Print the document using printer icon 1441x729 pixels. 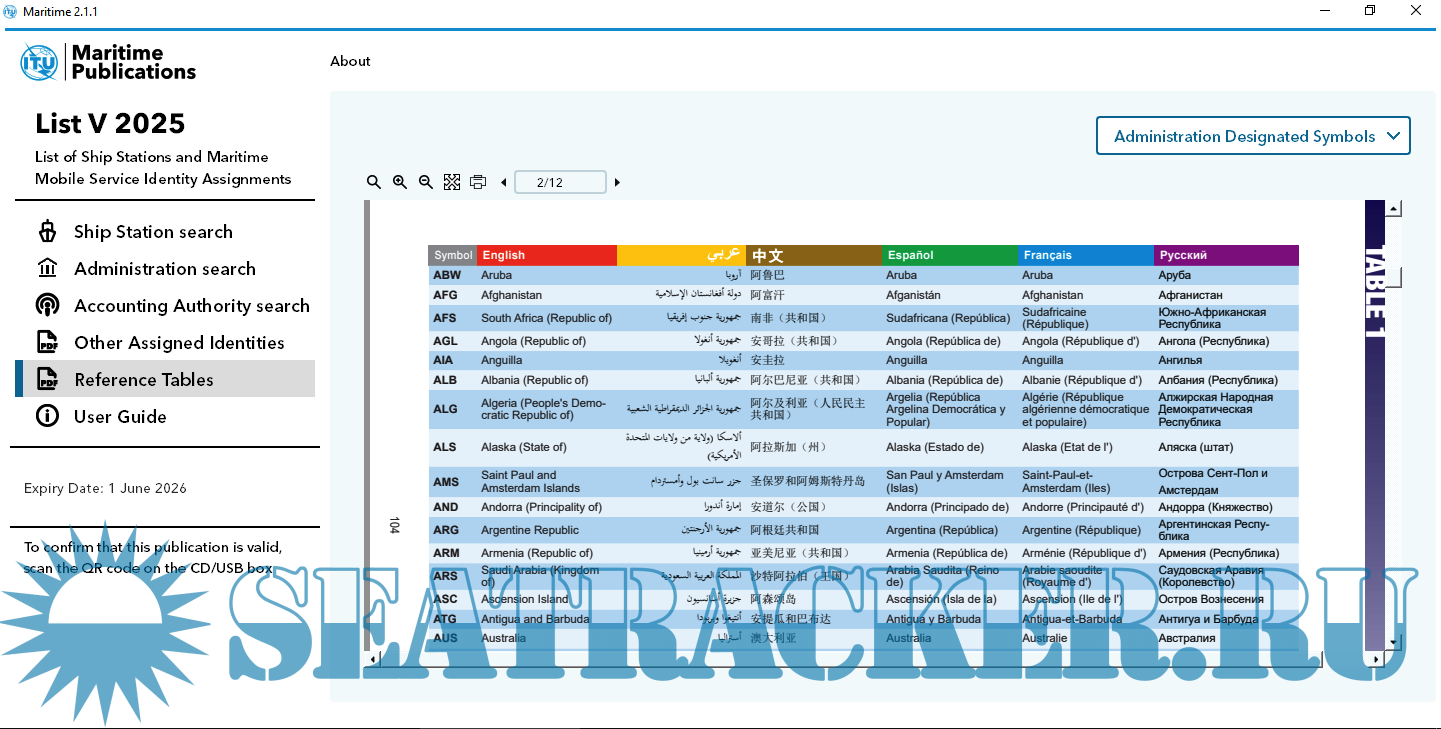click(x=478, y=182)
